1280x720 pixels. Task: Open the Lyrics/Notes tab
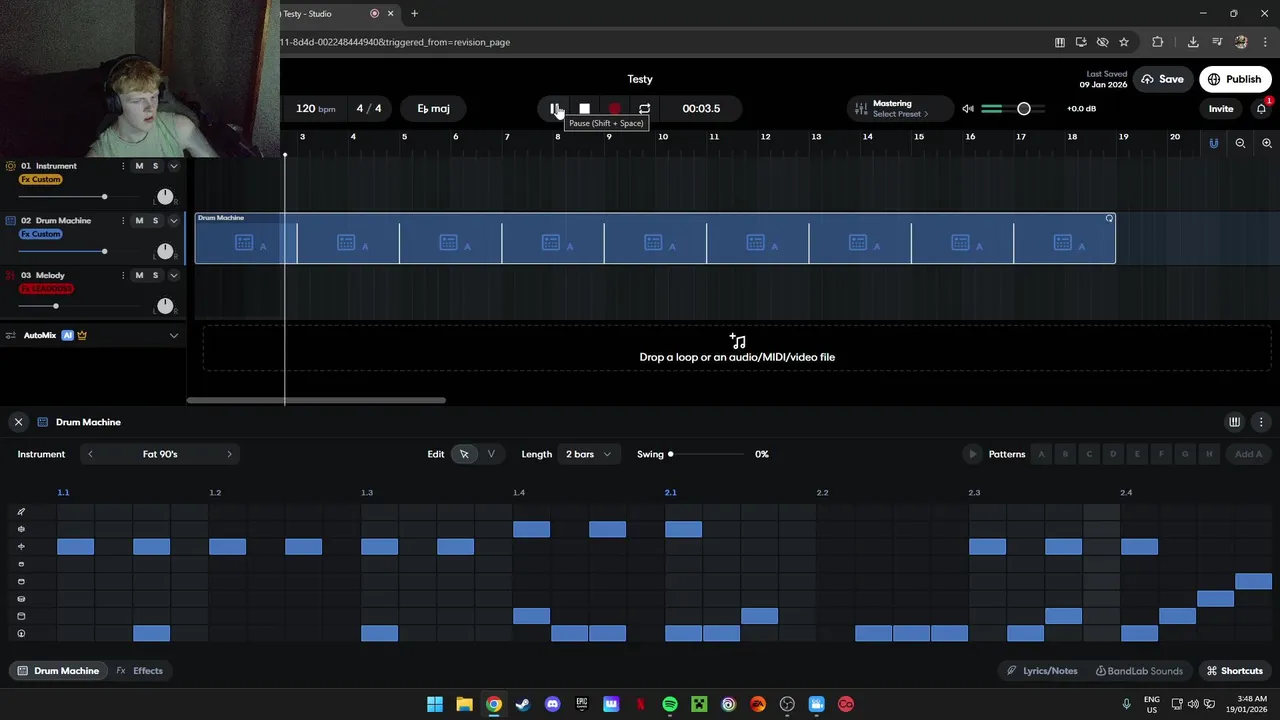coord(1042,671)
